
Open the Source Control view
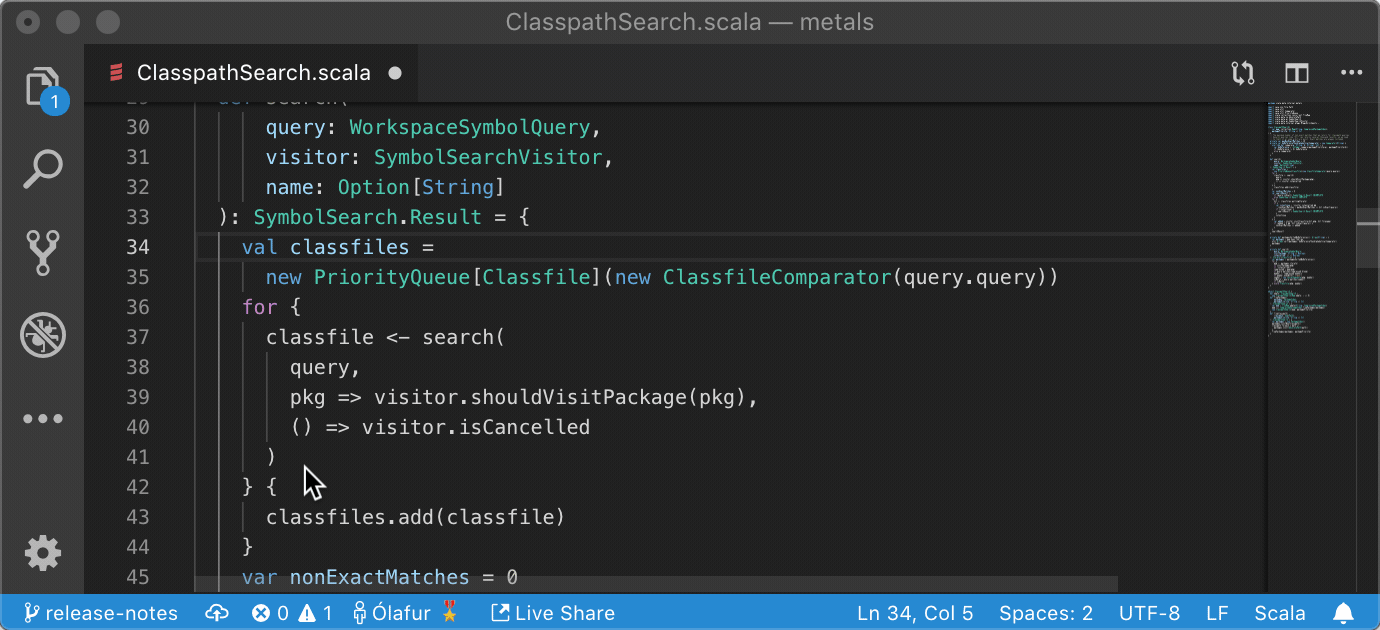pyautogui.click(x=42, y=252)
